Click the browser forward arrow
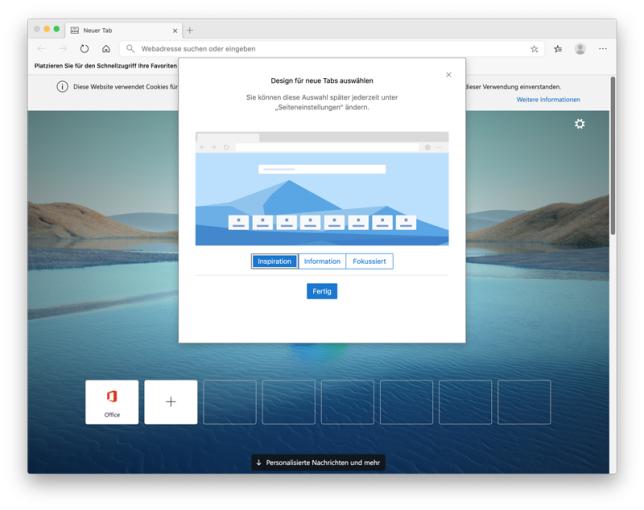The image size is (644, 510). [x=63, y=49]
